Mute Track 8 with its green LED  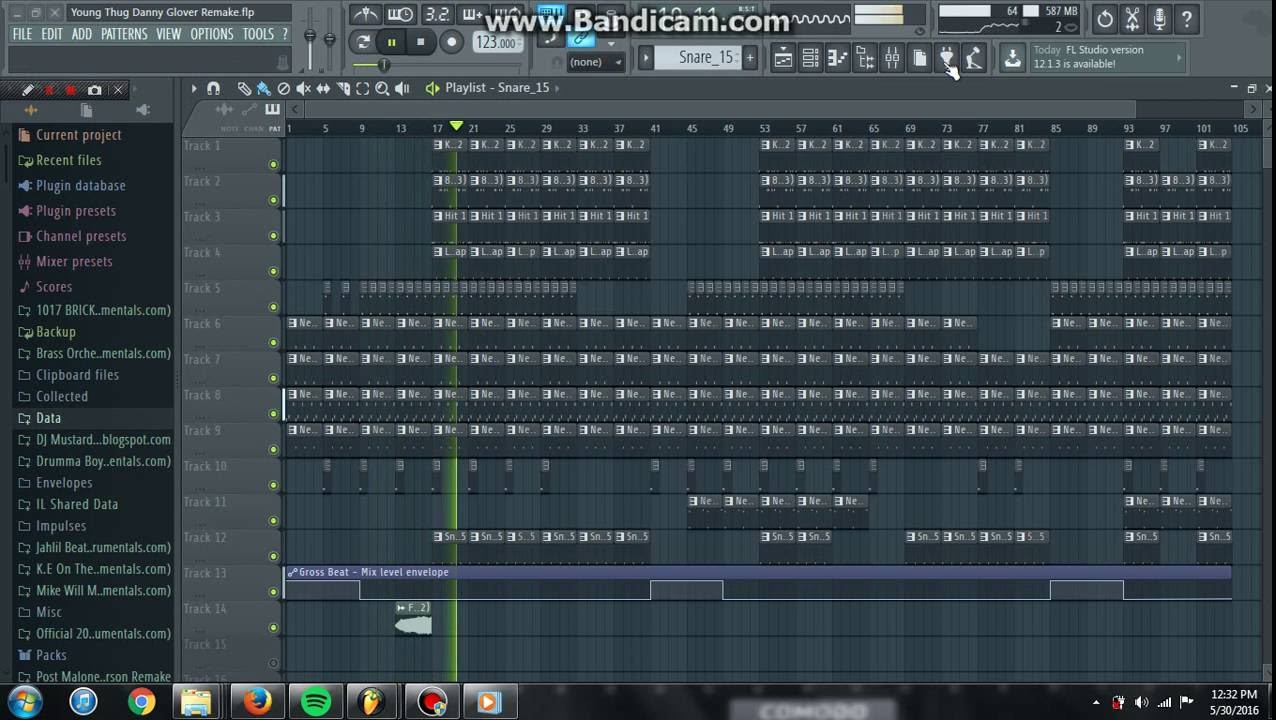(273, 414)
